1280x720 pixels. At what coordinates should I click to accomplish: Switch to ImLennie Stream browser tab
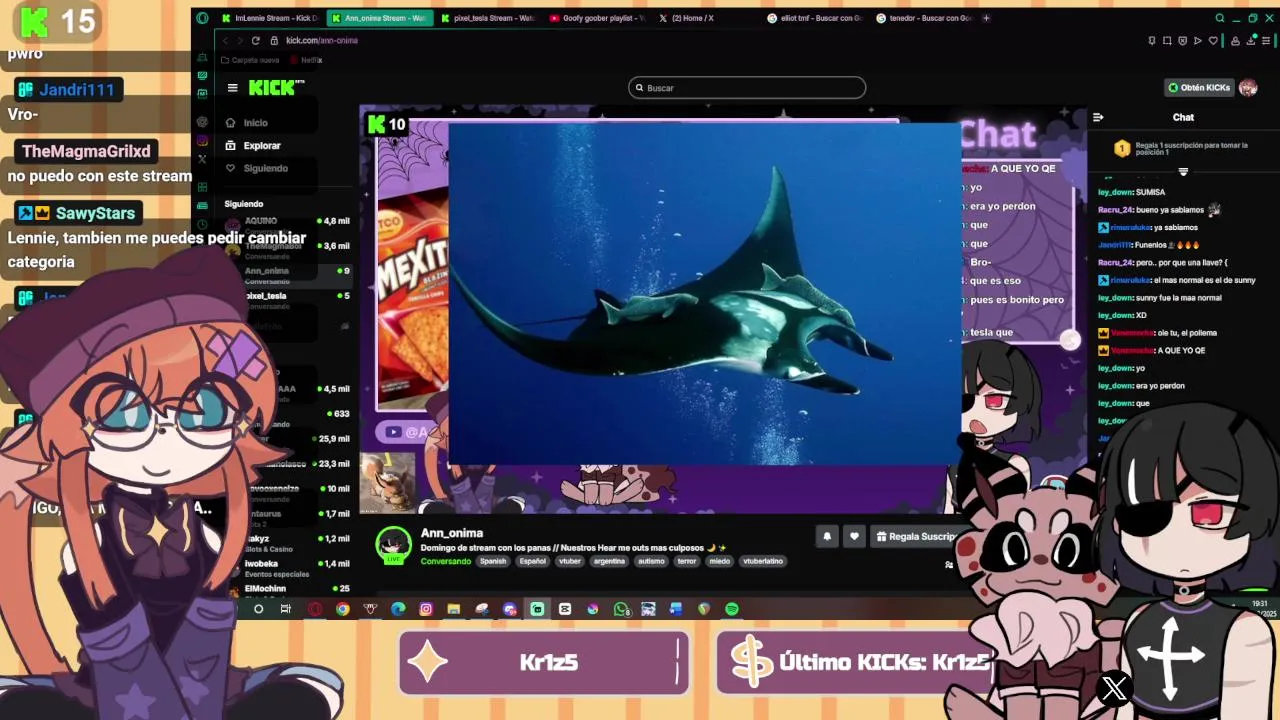click(270, 18)
